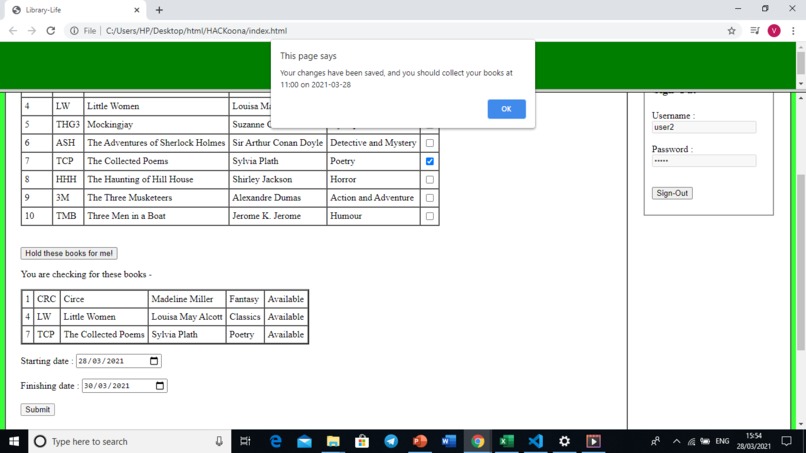
Task: Open Mail app from taskbar
Action: [304, 441]
